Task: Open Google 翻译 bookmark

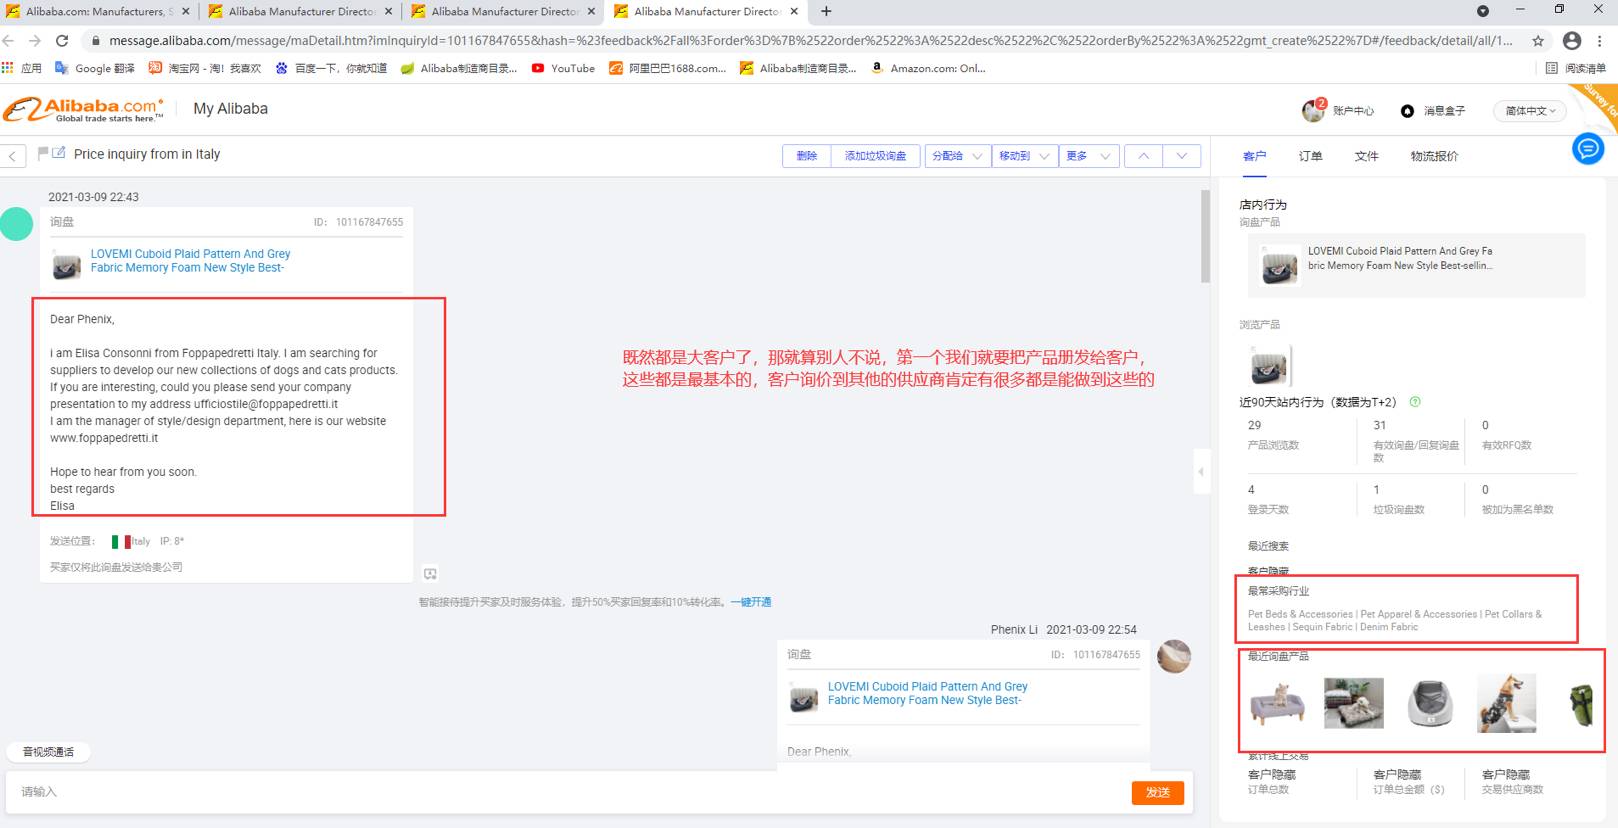Action: pyautogui.click(x=95, y=68)
